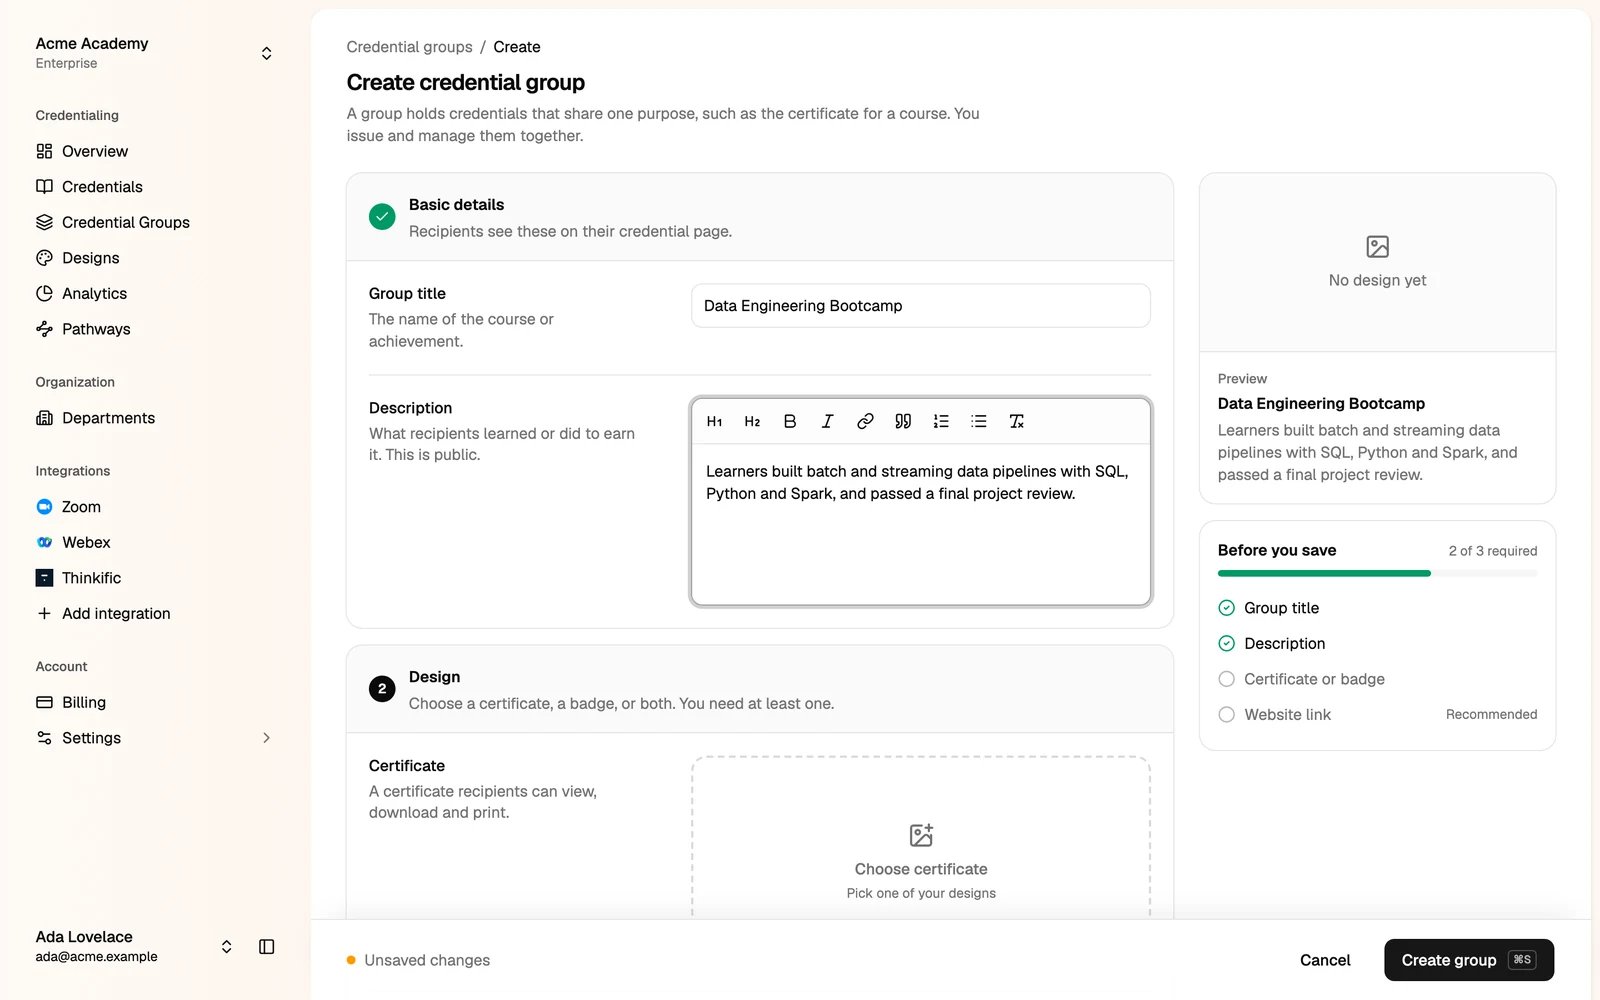Image resolution: width=1600 pixels, height=1000 pixels.
Task: Open Billing under Account
Action: click(x=155, y=702)
